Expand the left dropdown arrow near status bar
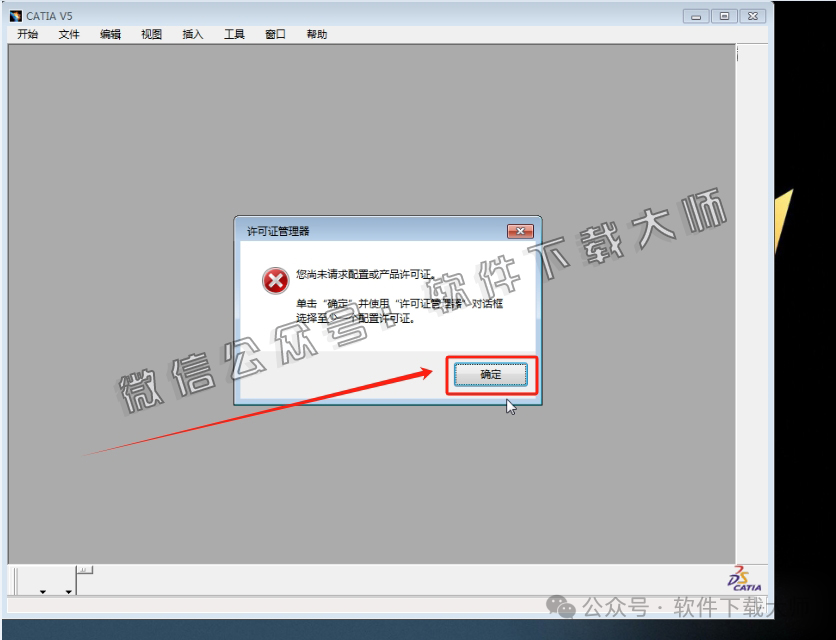 [x=42, y=591]
